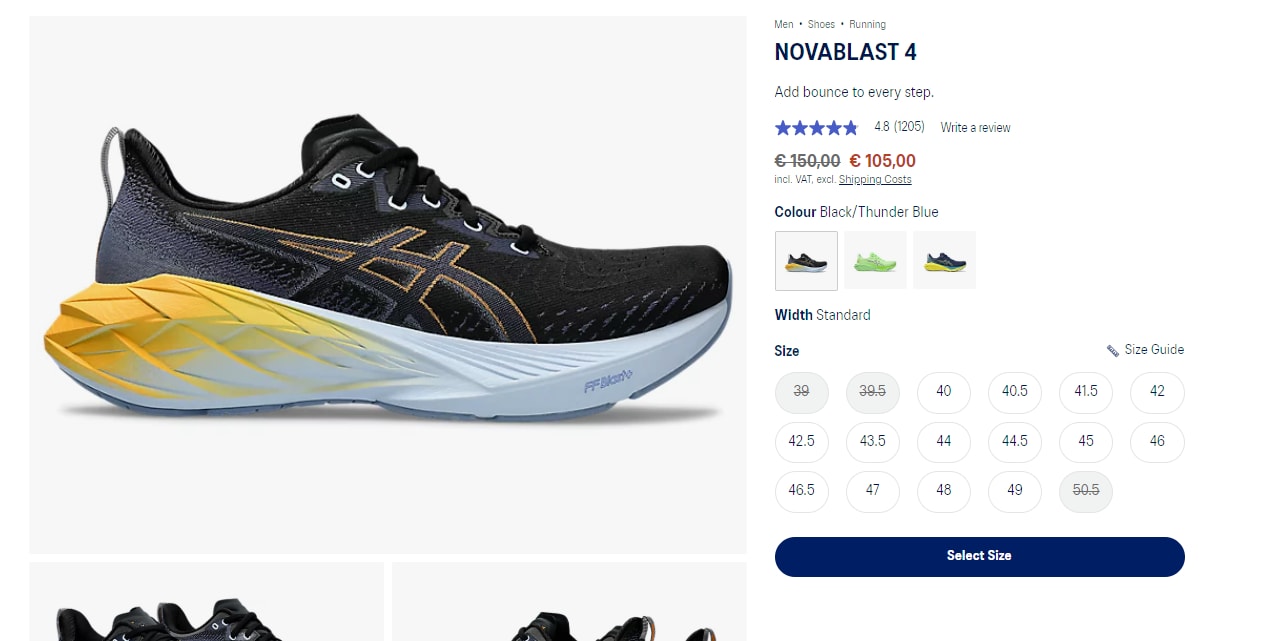
Task: Choose size 44
Action: pos(944,442)
